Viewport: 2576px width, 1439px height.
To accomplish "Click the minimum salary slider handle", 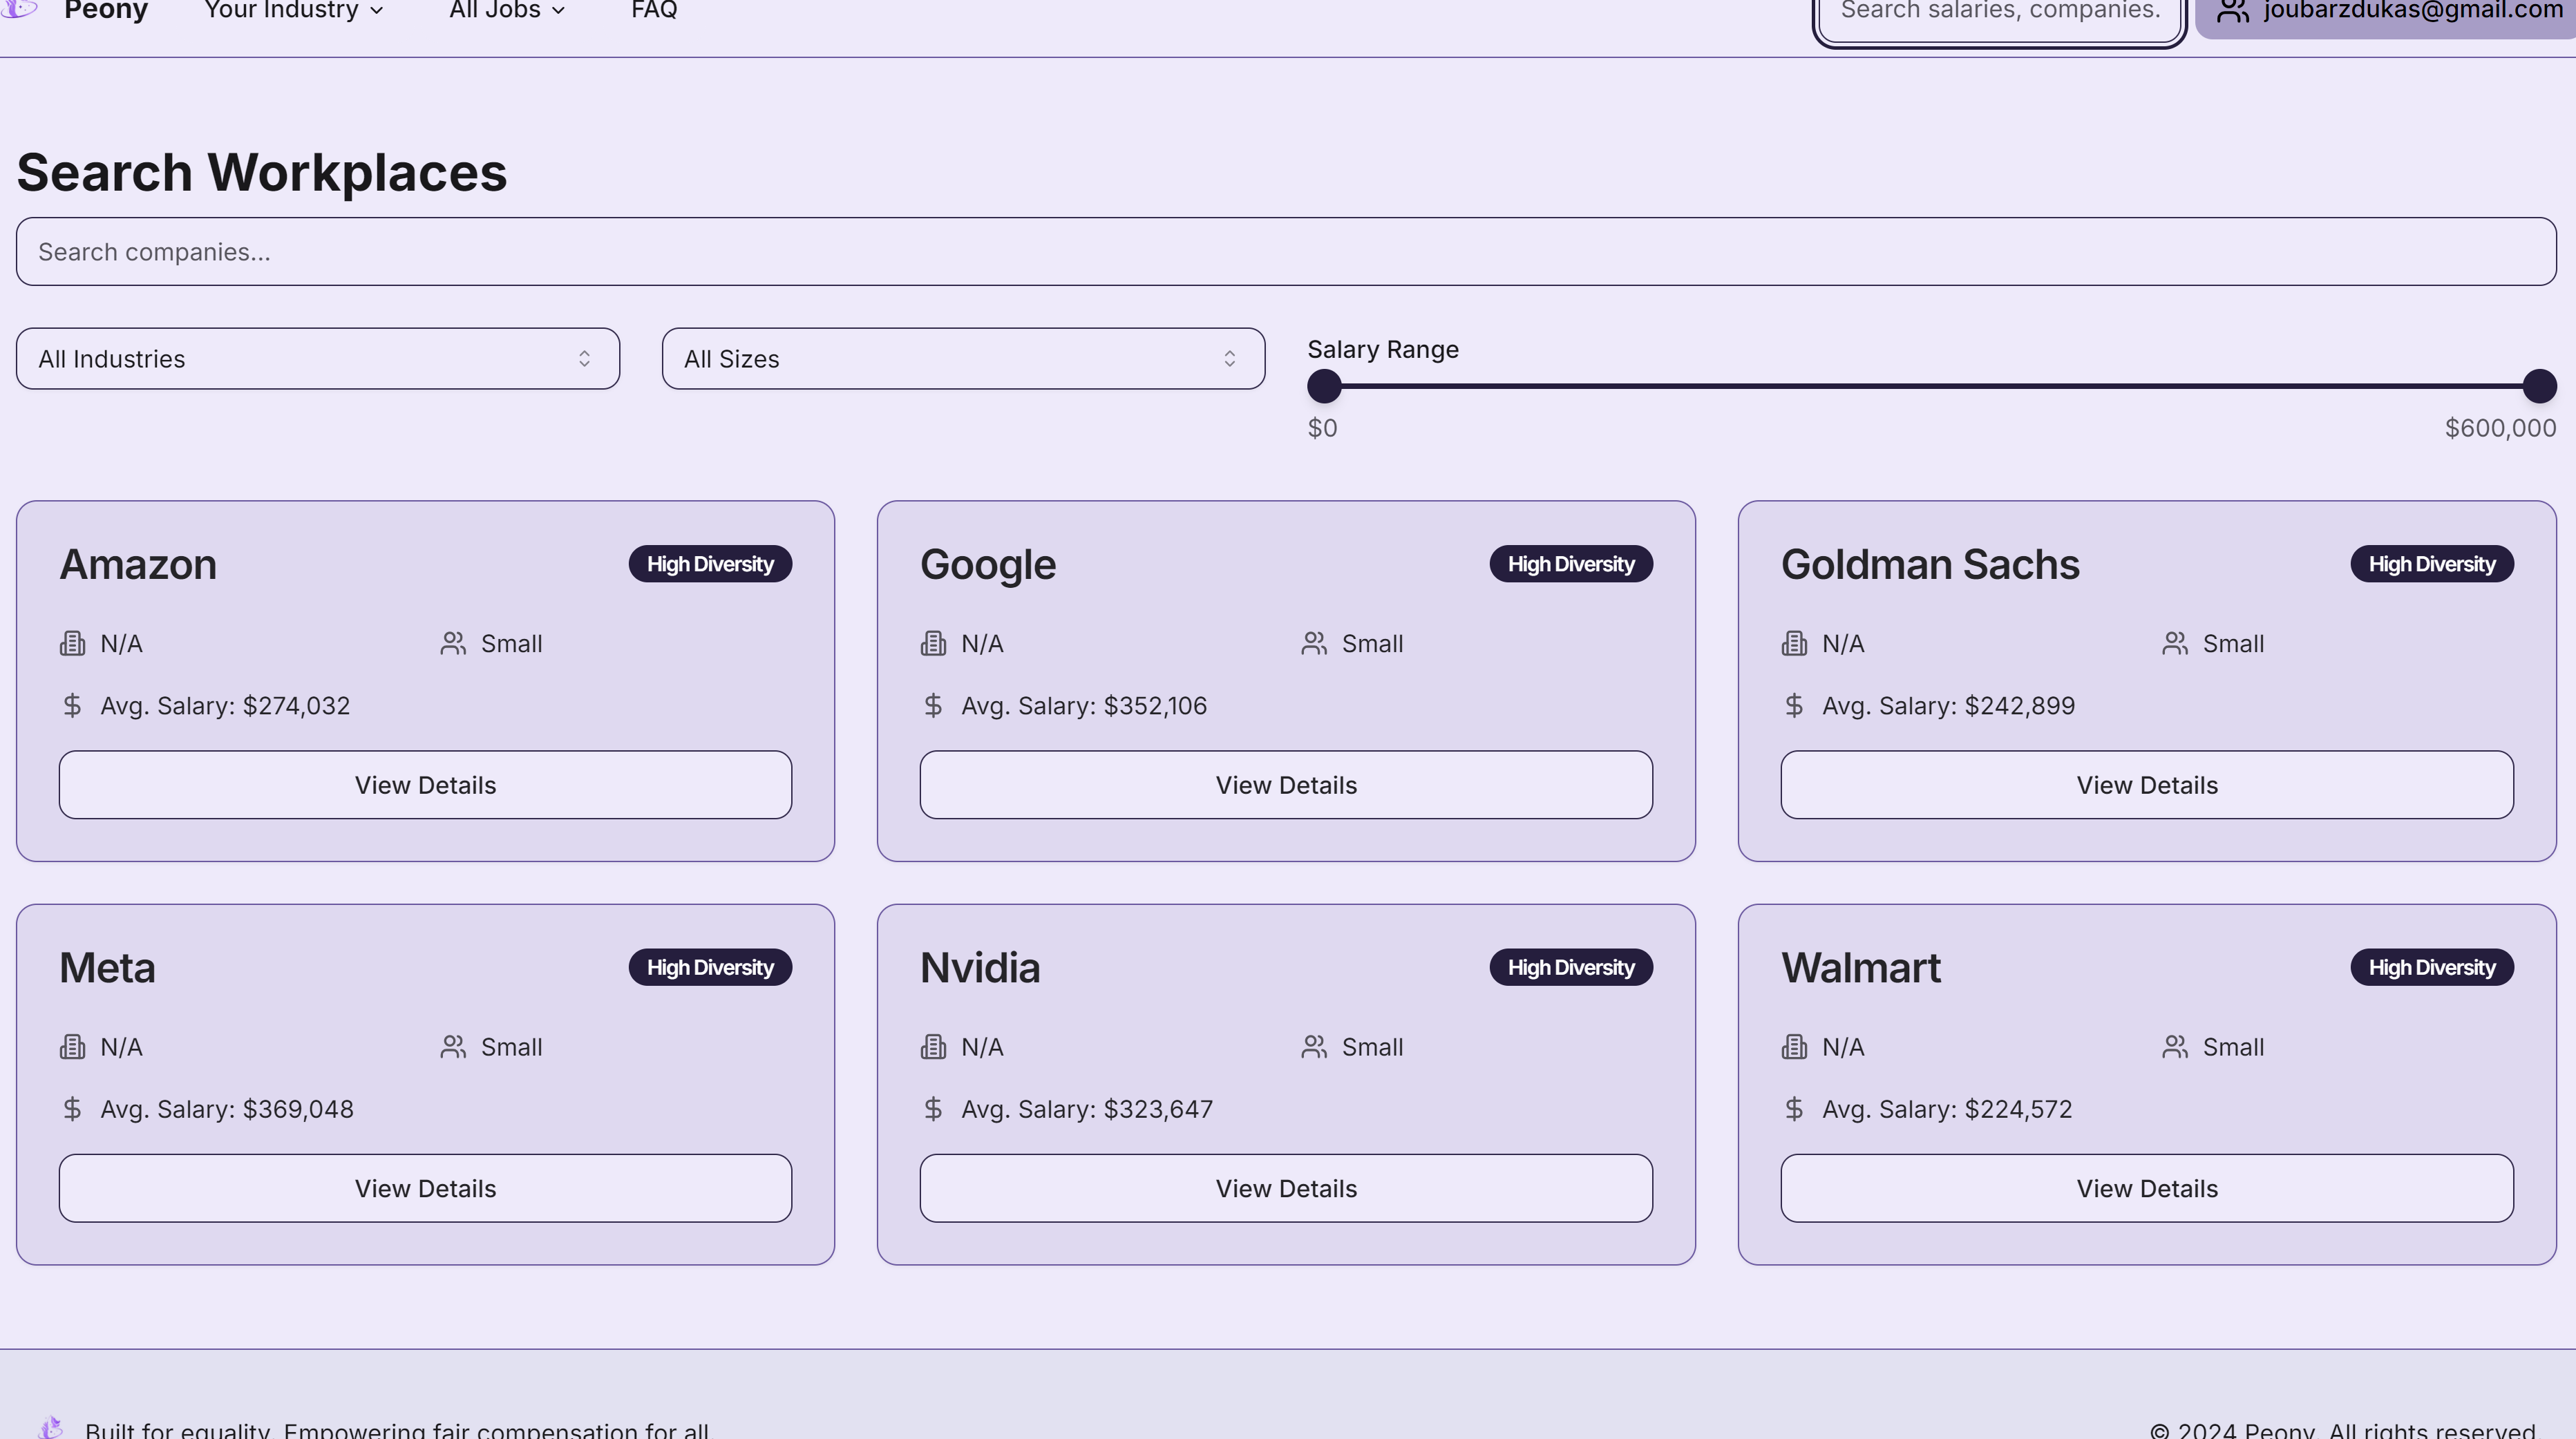I will (x=1324, y=386).
